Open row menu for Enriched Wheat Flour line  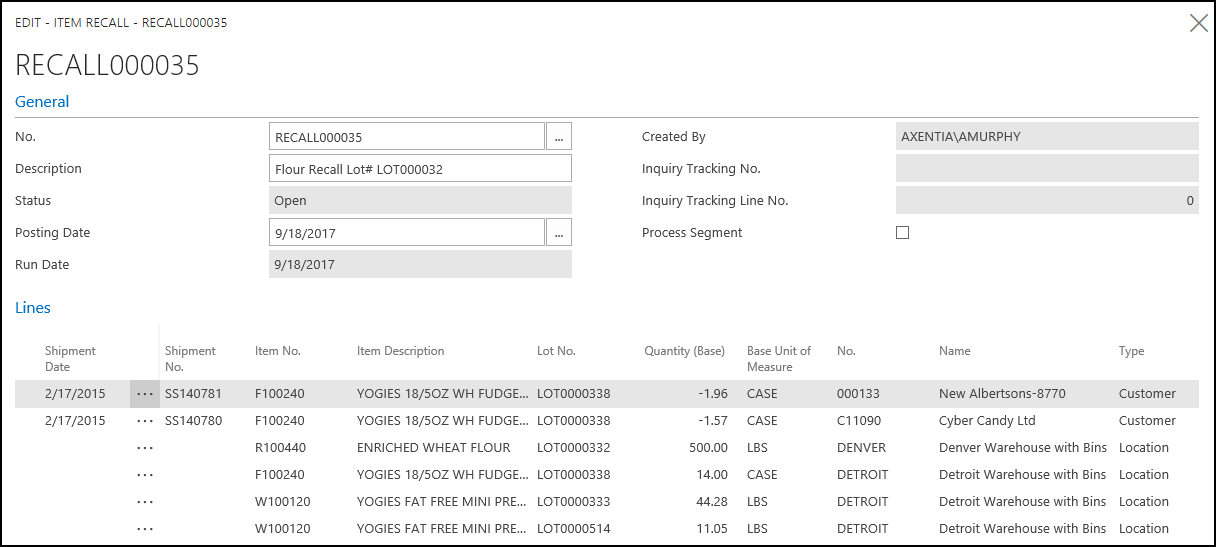(x=145, y=448)
